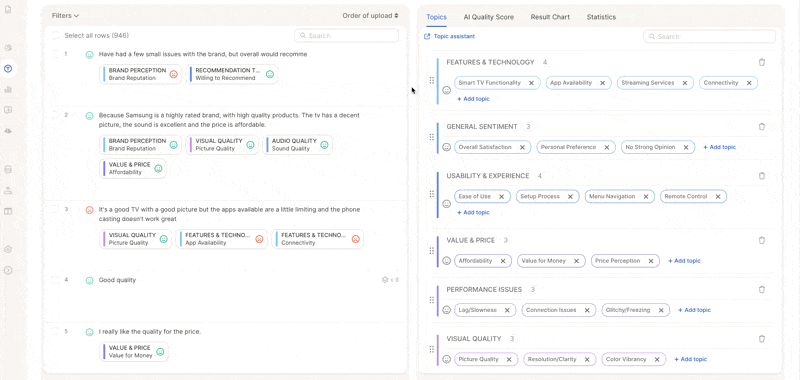Image resolution: width=800 pixels, height=380 pixels.
Task: Select Brand Reputation tag on row 1
Action: click(140, 74)
